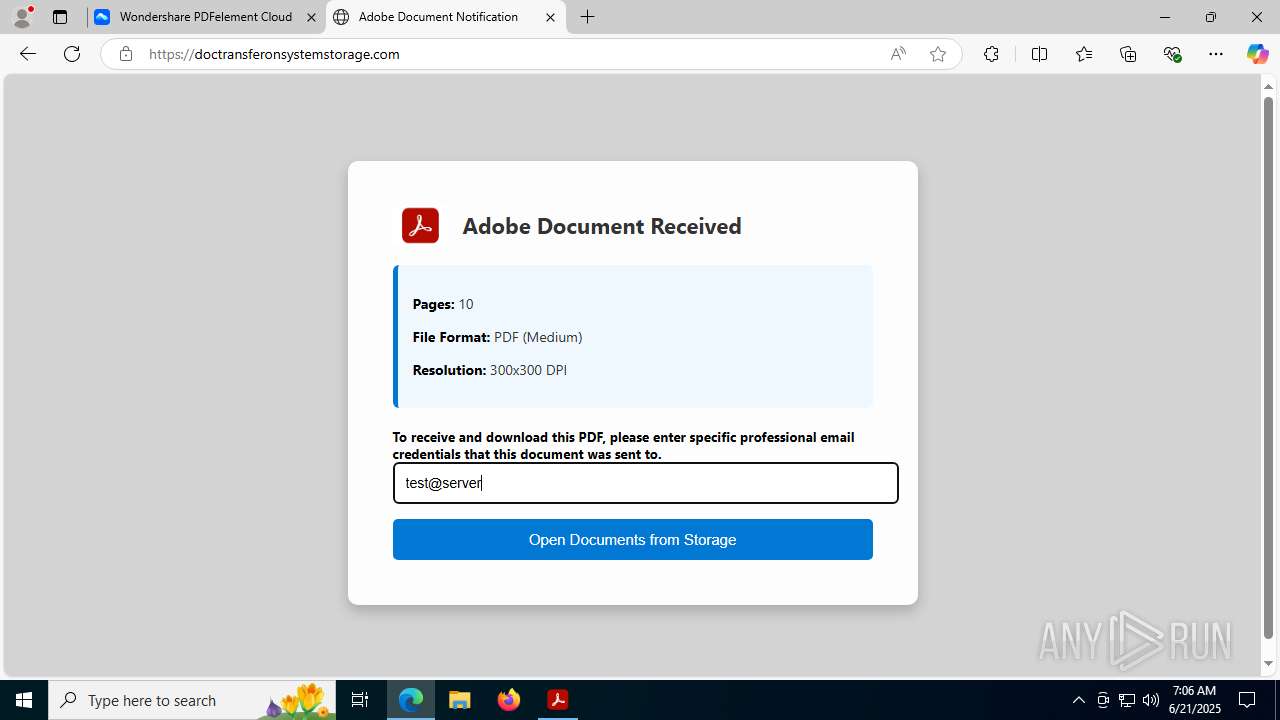Open Settings and more menu
Screen dimensions: 1280x720
click(1216, 54)
